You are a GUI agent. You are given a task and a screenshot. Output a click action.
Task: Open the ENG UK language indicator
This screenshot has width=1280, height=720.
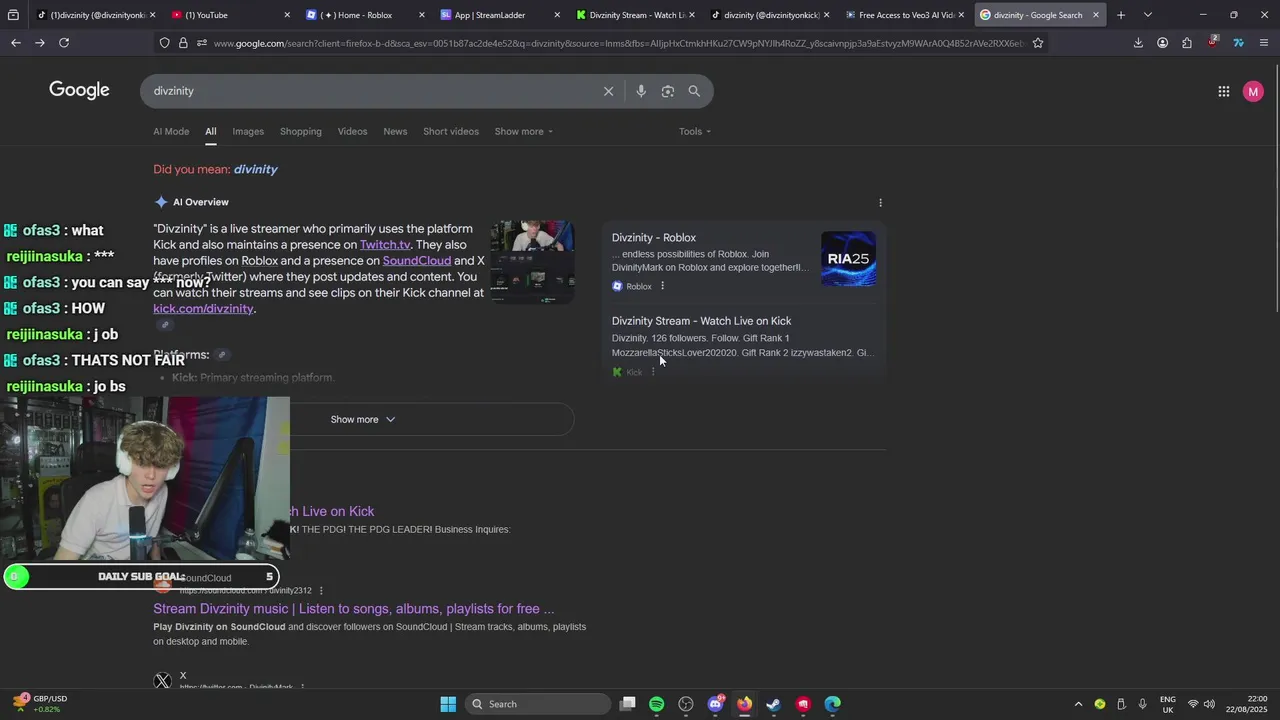click(1168, 704)
